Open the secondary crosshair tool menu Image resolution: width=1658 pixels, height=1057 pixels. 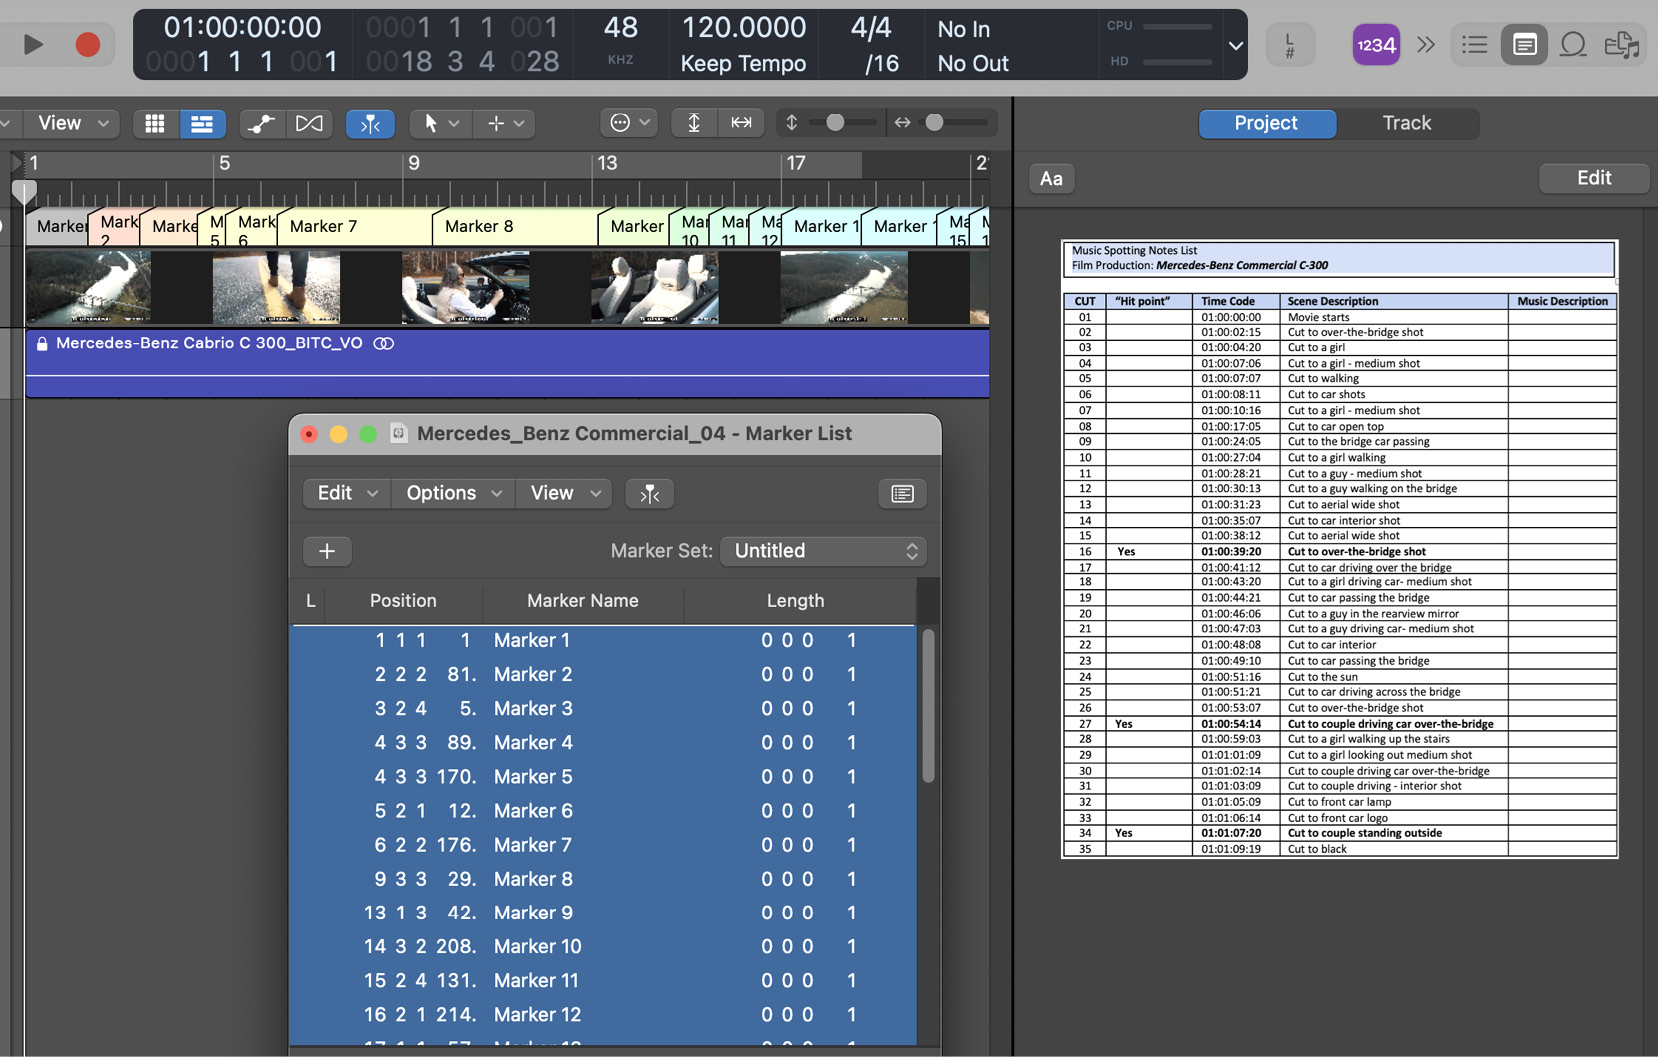[505, 123]
